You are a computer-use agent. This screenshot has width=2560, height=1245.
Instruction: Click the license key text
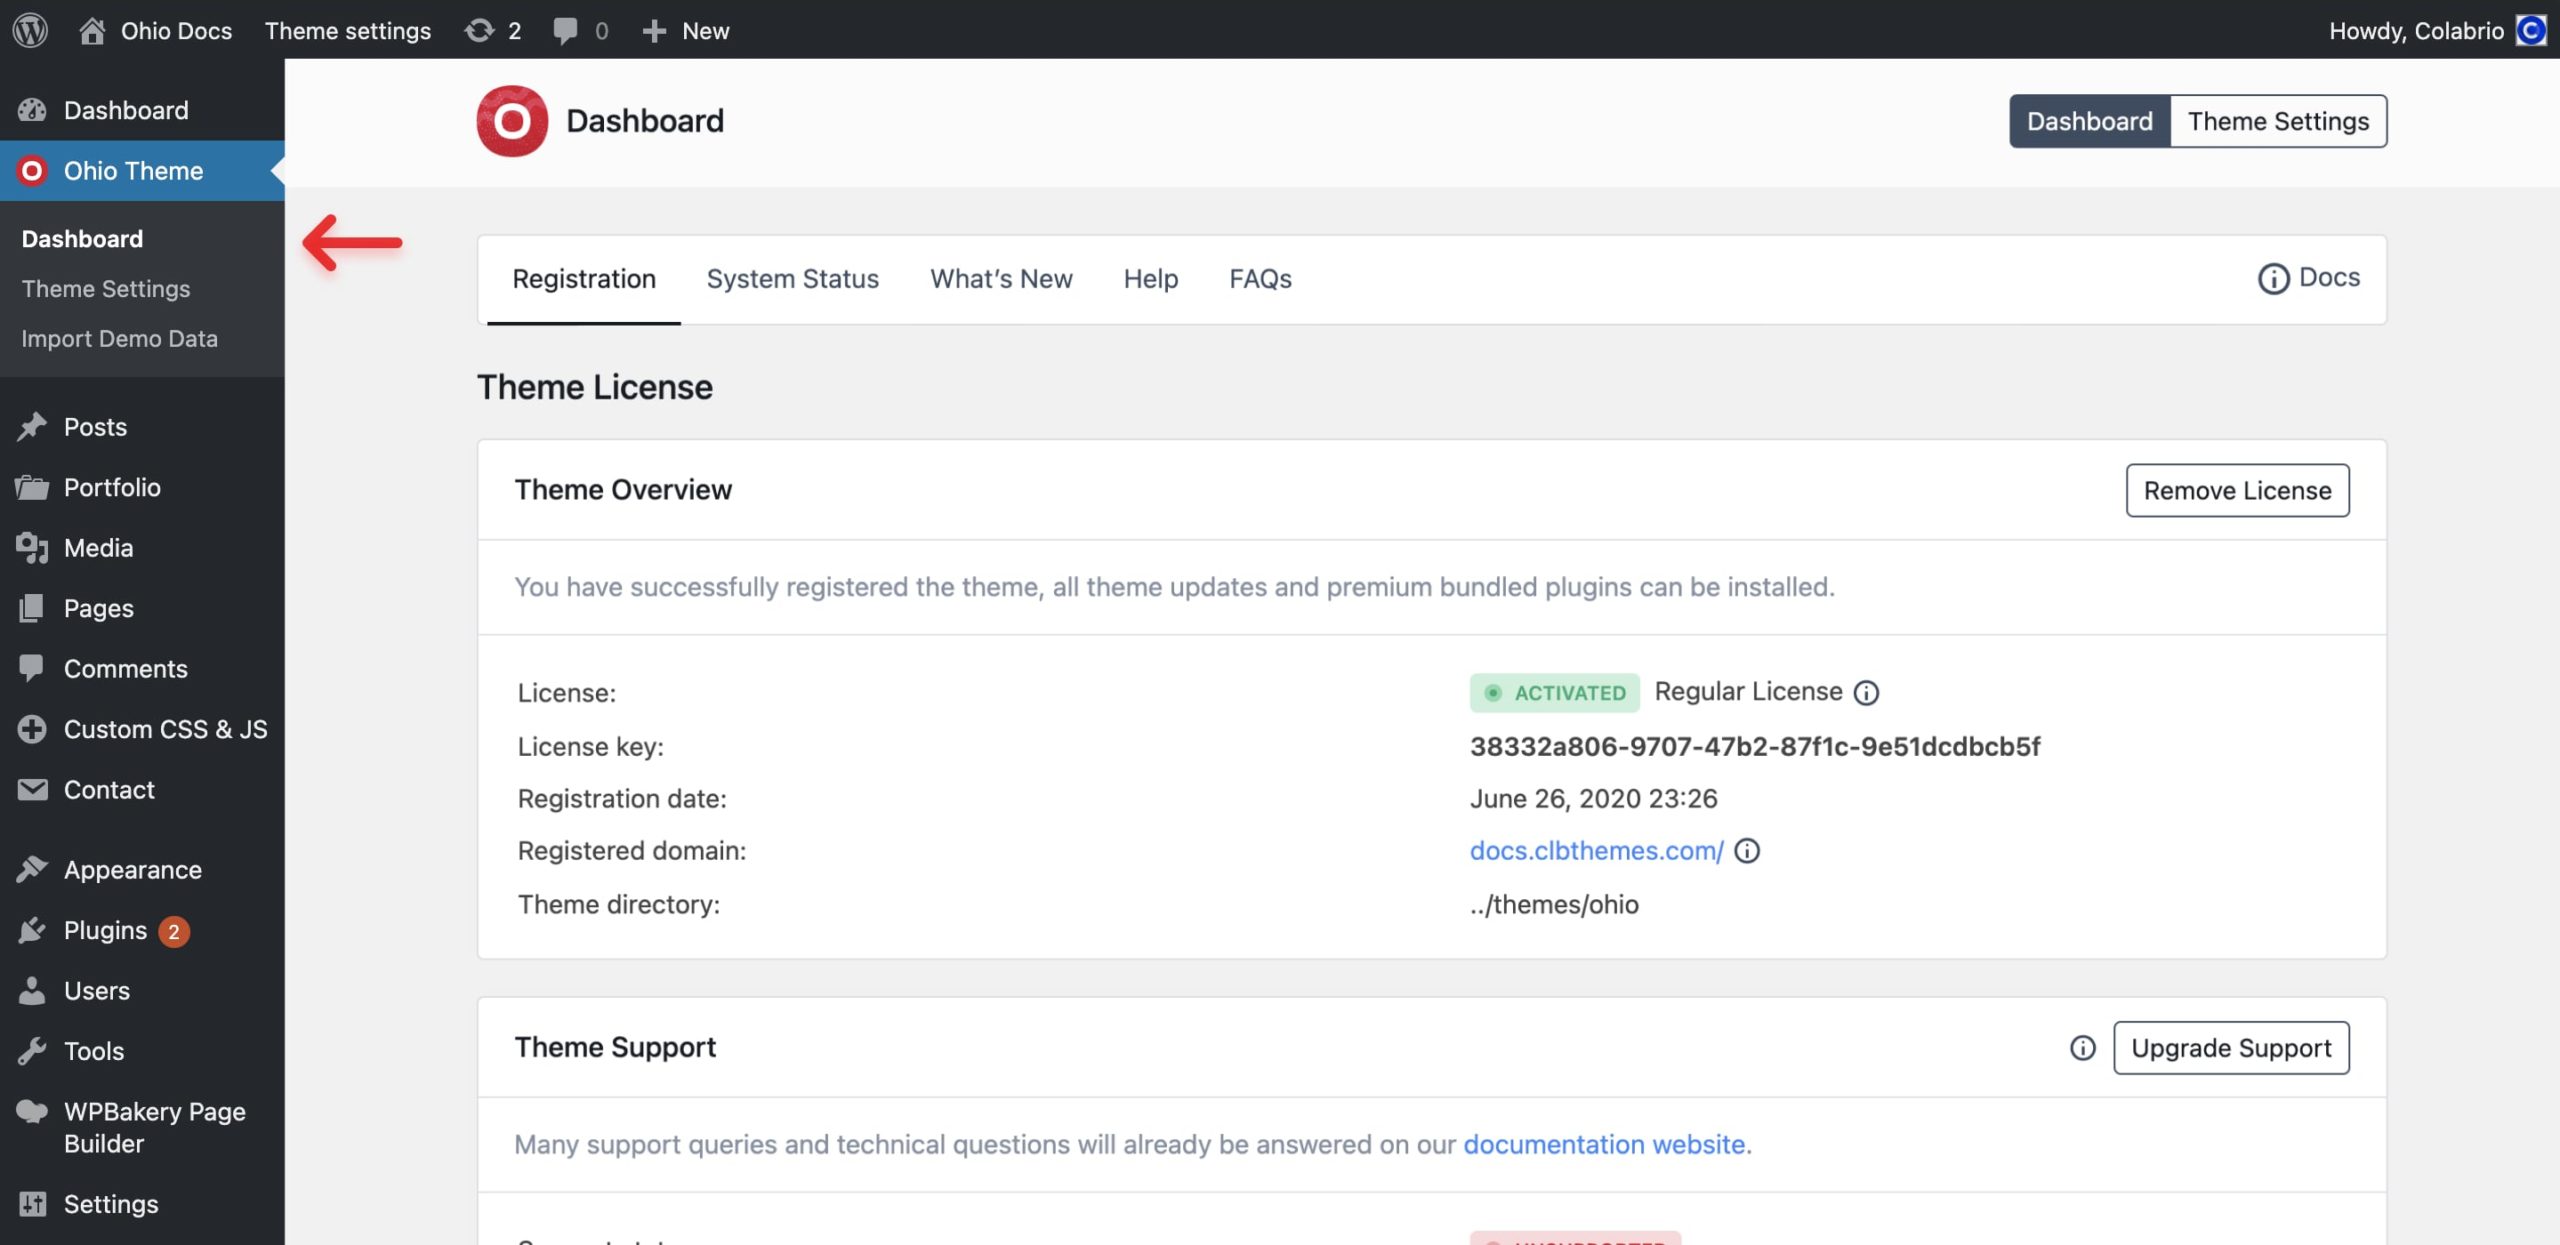tap(1755, 747)
